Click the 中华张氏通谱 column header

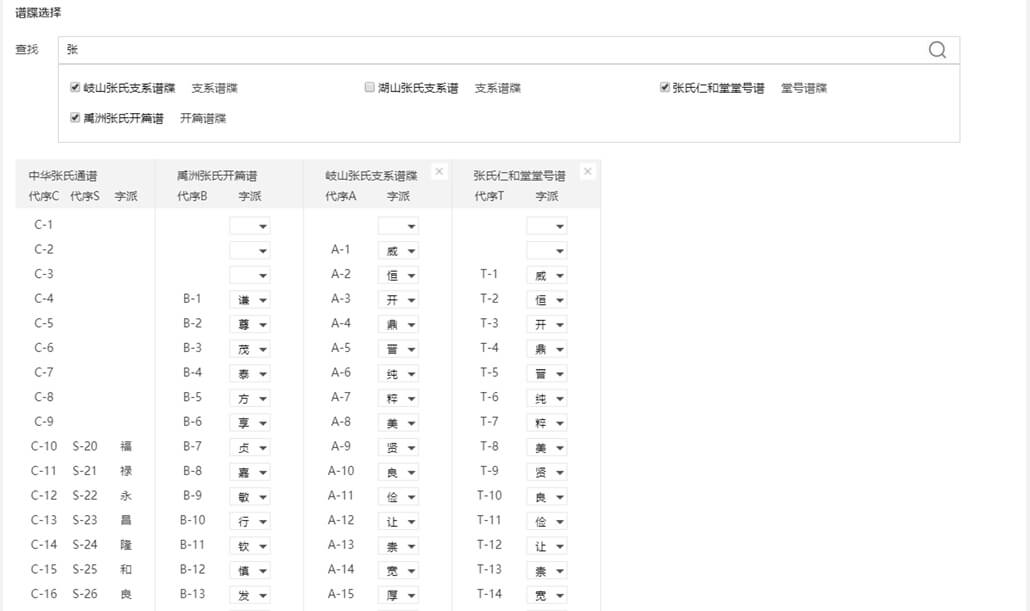(x=63, y=175)
